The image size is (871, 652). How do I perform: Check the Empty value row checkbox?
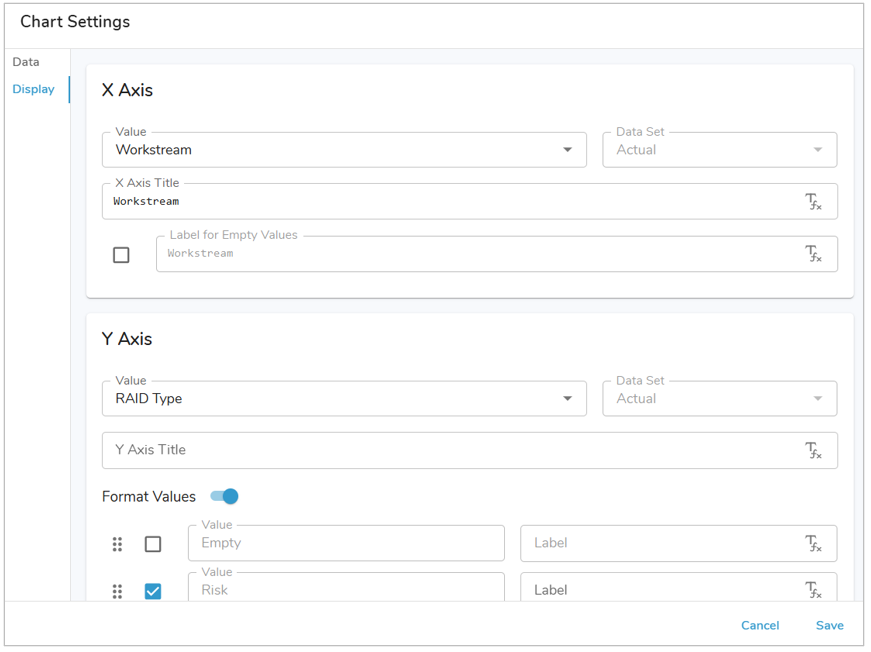[x=153, y=544]
